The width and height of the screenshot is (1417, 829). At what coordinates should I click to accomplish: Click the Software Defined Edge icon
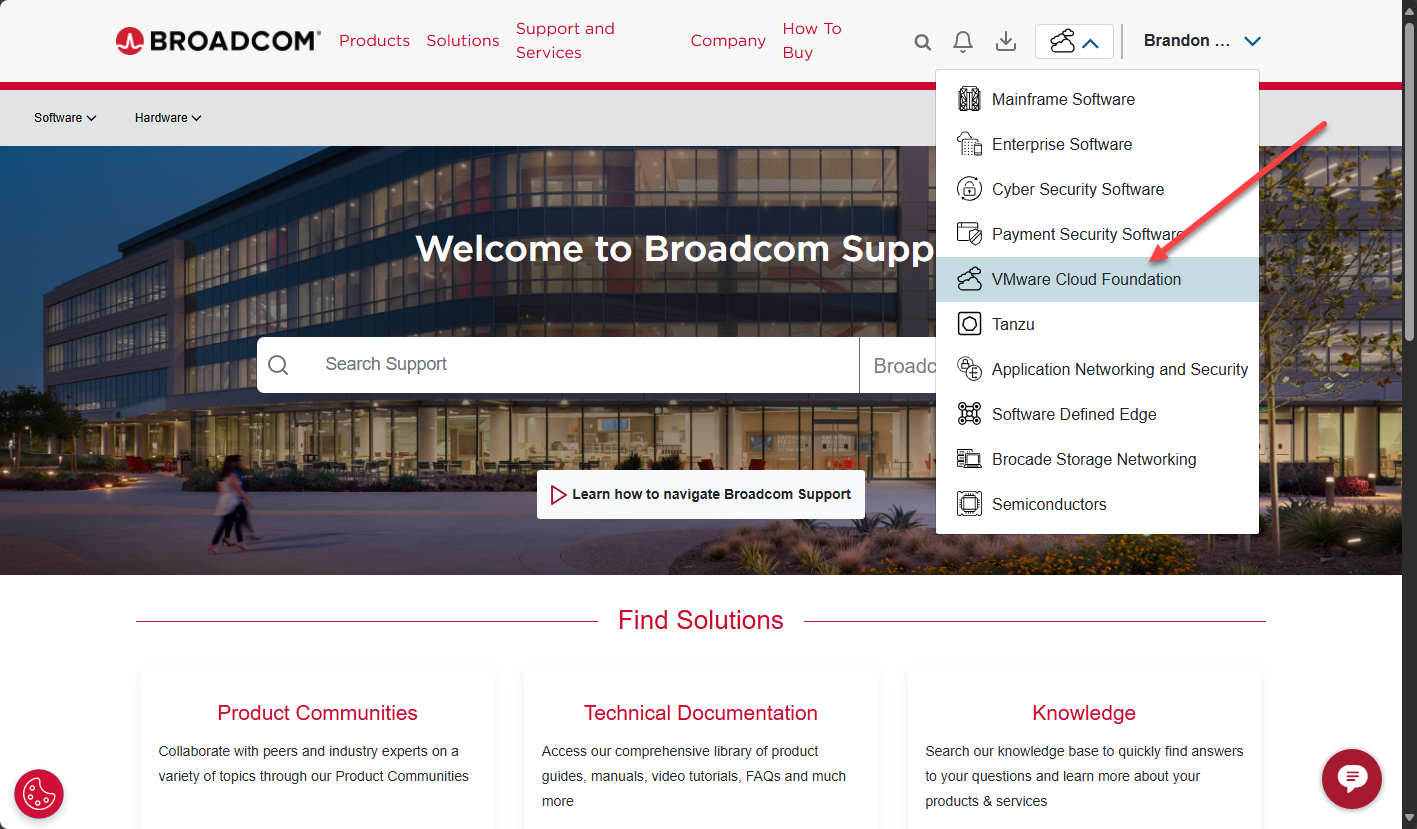(969, 414)
